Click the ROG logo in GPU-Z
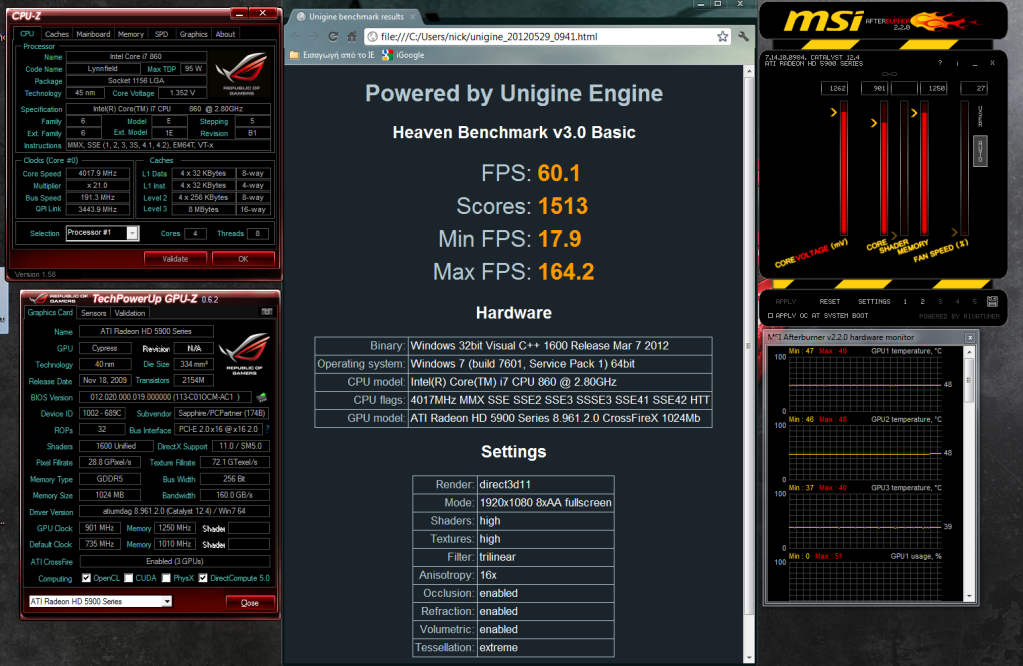This screenshot has height=666, width=1023. [x=244, y=354]
